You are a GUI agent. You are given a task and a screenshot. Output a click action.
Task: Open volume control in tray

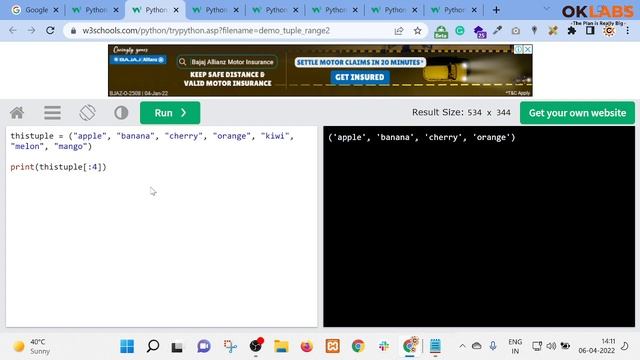[x=551, y=346]
